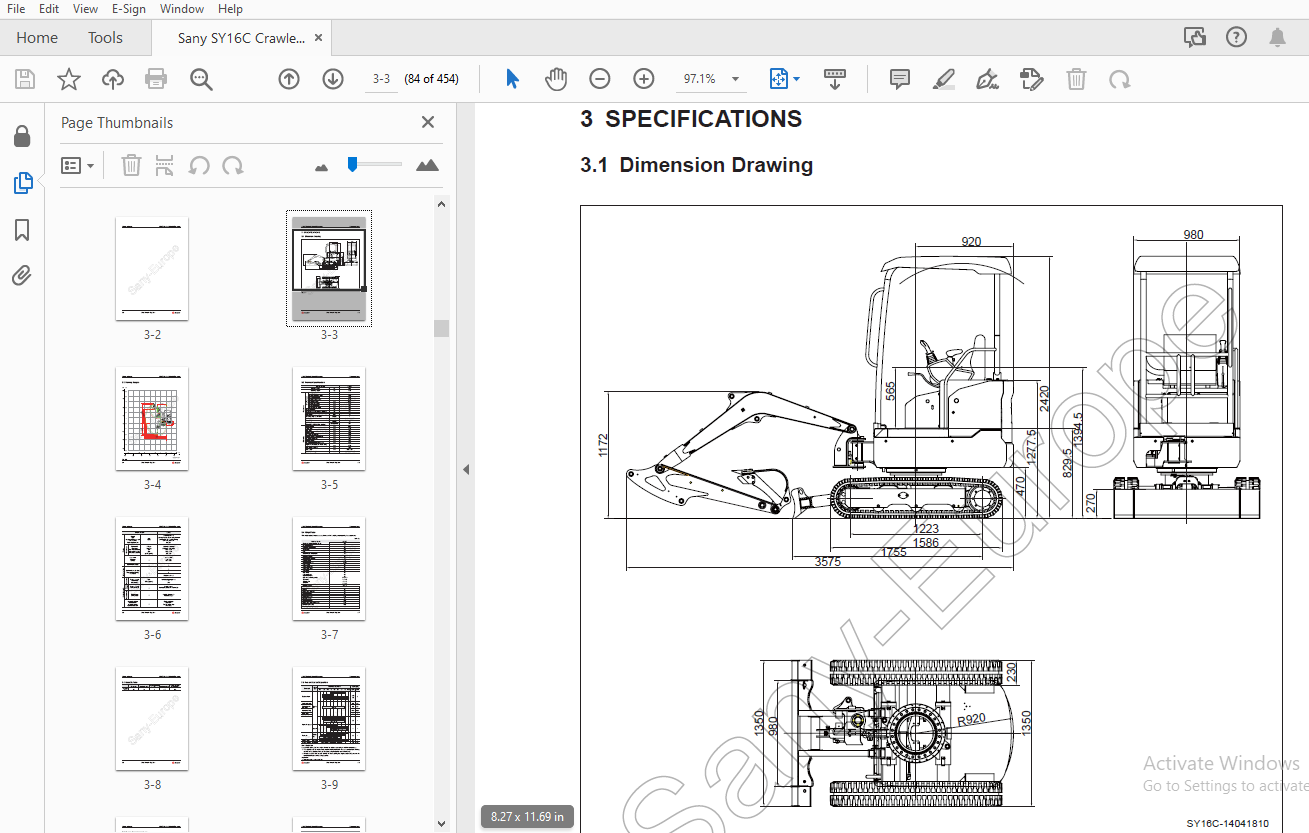Viewport: 1309px width, 833px height.
Task: Click the page number input field
Action: (x=381, y=79)
